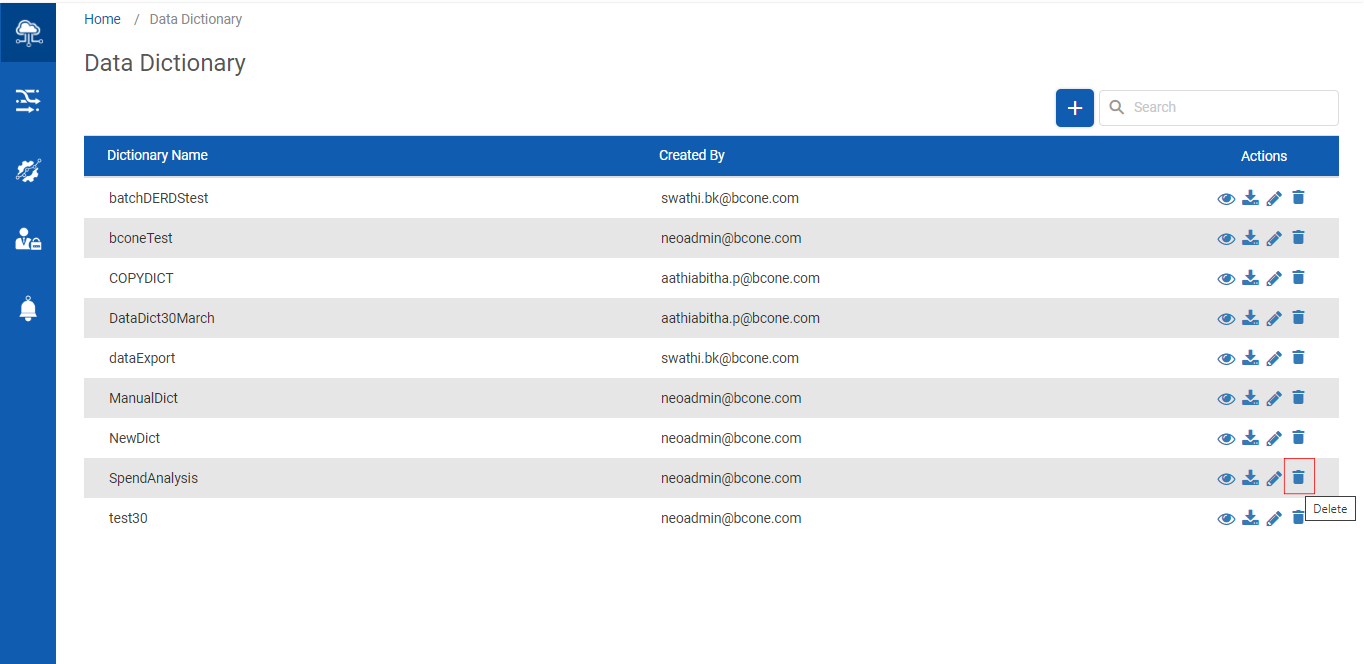The width and height of the screenshot is (1364, 664).
Task: Delete the ManualDict dictionary
Action: tap(1298, 398)
